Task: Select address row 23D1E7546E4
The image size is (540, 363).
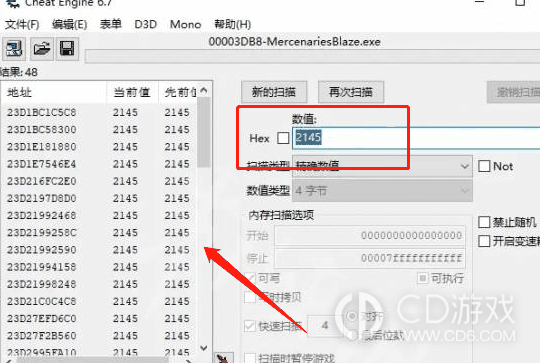Action: click(x=99, y=164)
